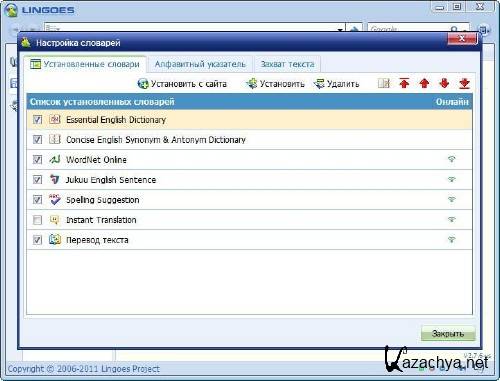This screenshot has height=381, width=500.
Task: Click online signal icon for Перевод текста
Action: tap(452, 239)
